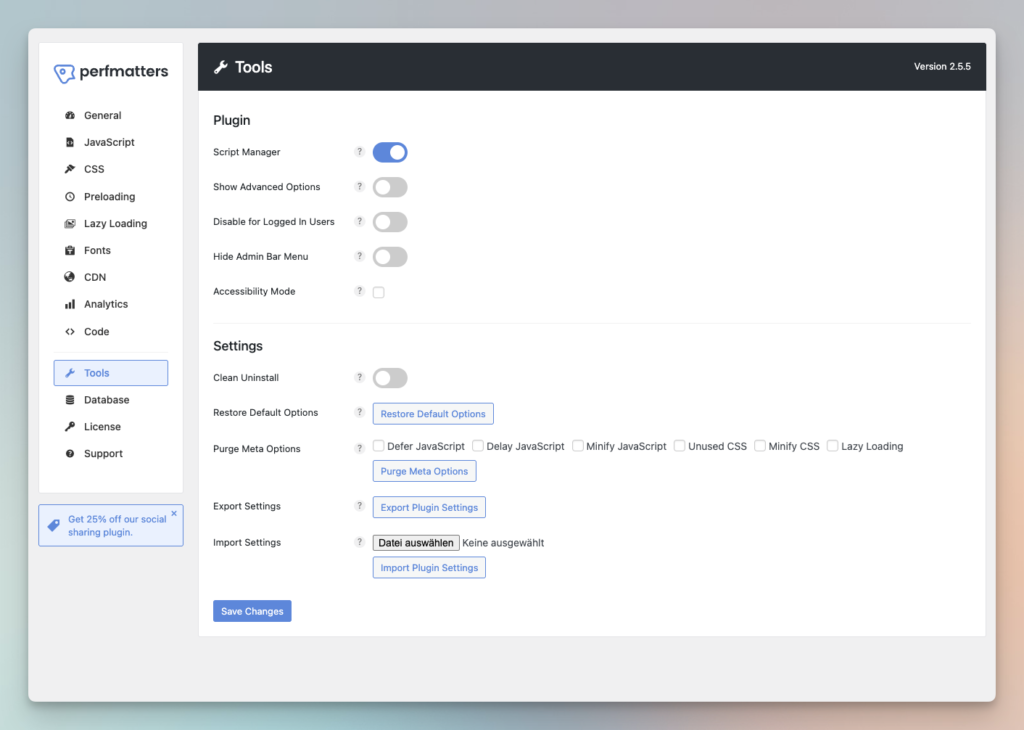
Task: Click the Analytics bar chart icon
Action: (70, 304)
